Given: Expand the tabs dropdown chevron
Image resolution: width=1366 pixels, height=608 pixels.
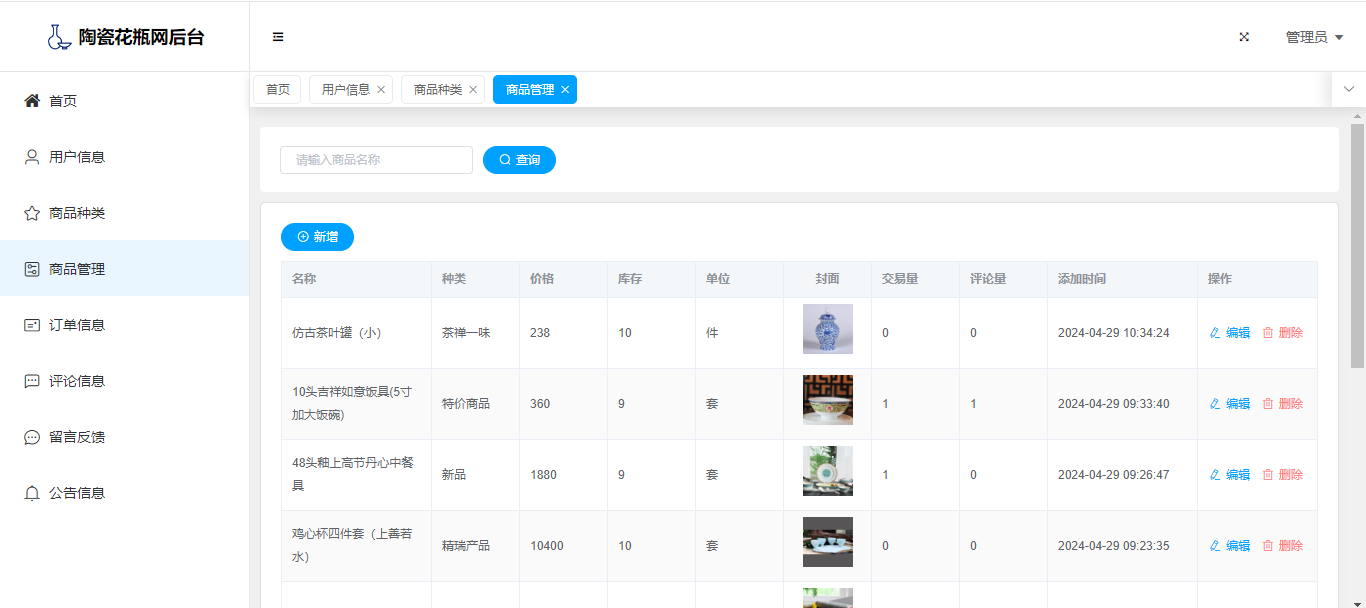Looking at the screenshot, I should pos(1348,89).
